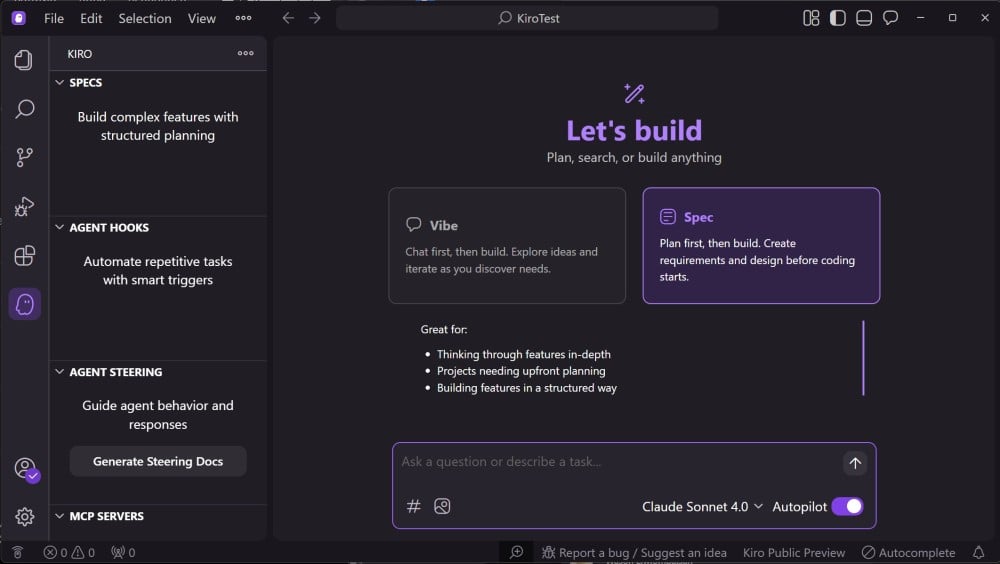Click the Kiro logo in title bar

[x=18, y=18]
